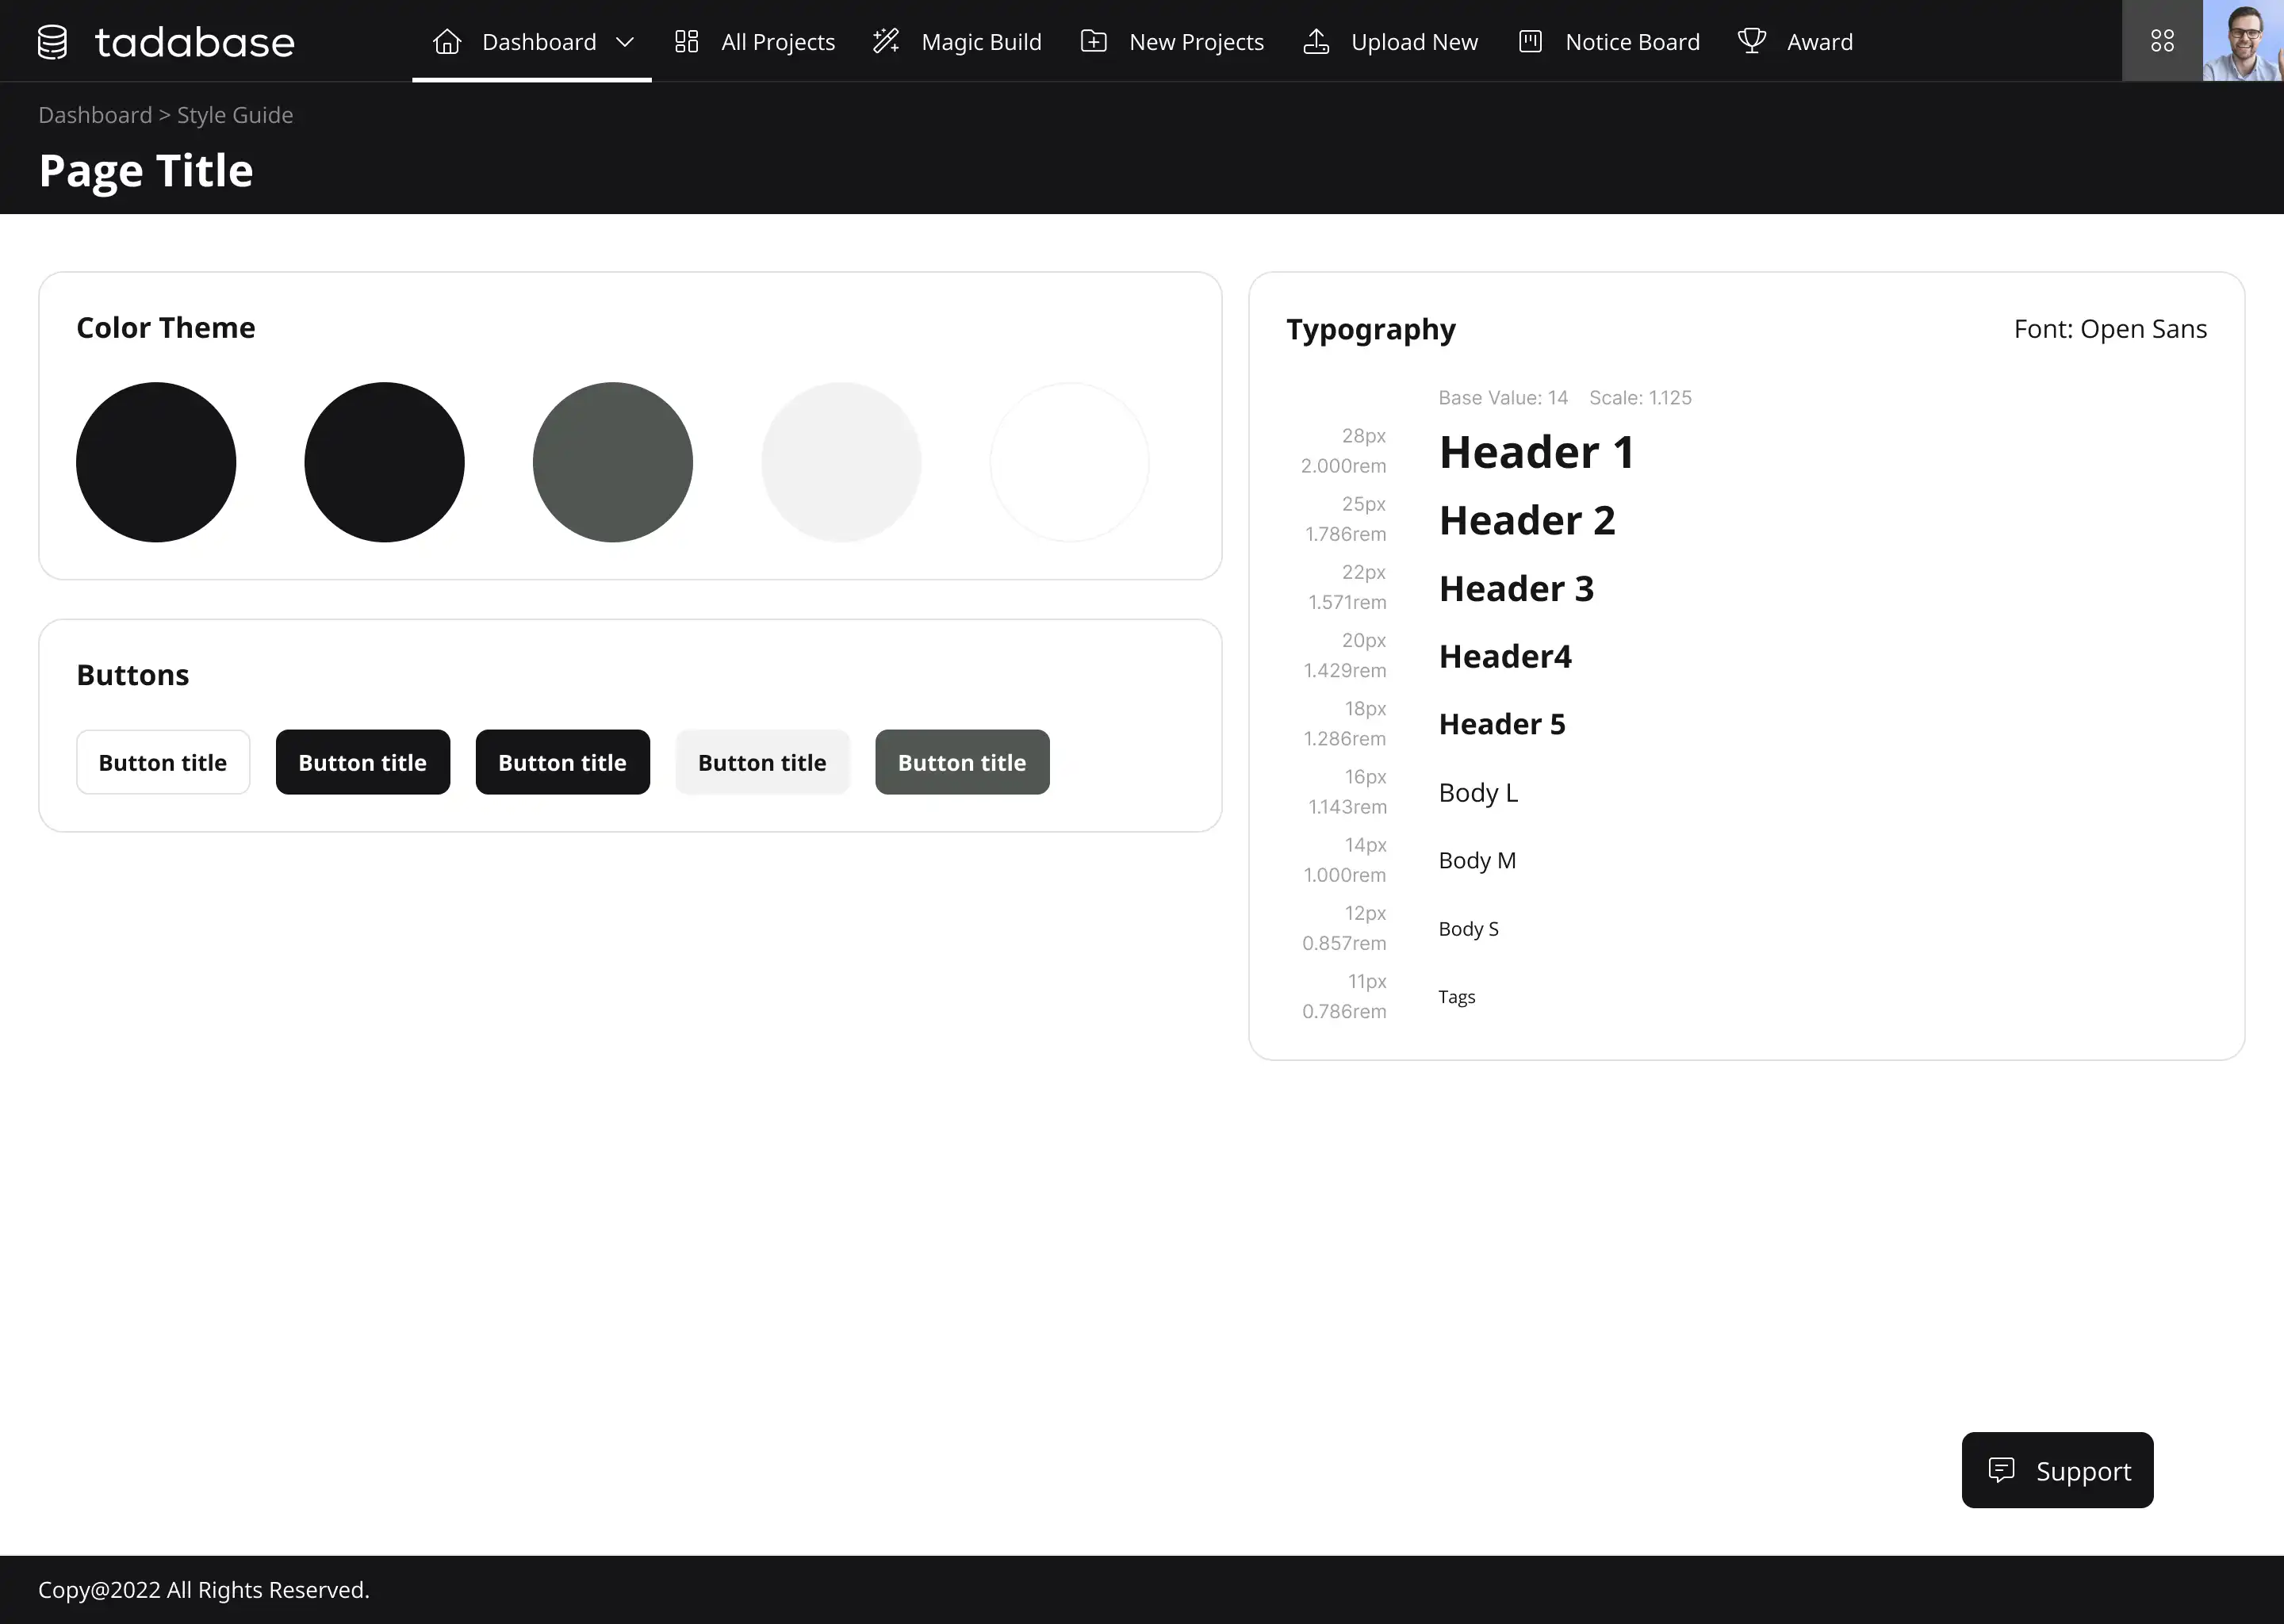Click the light gray Button title

(762, 762)
